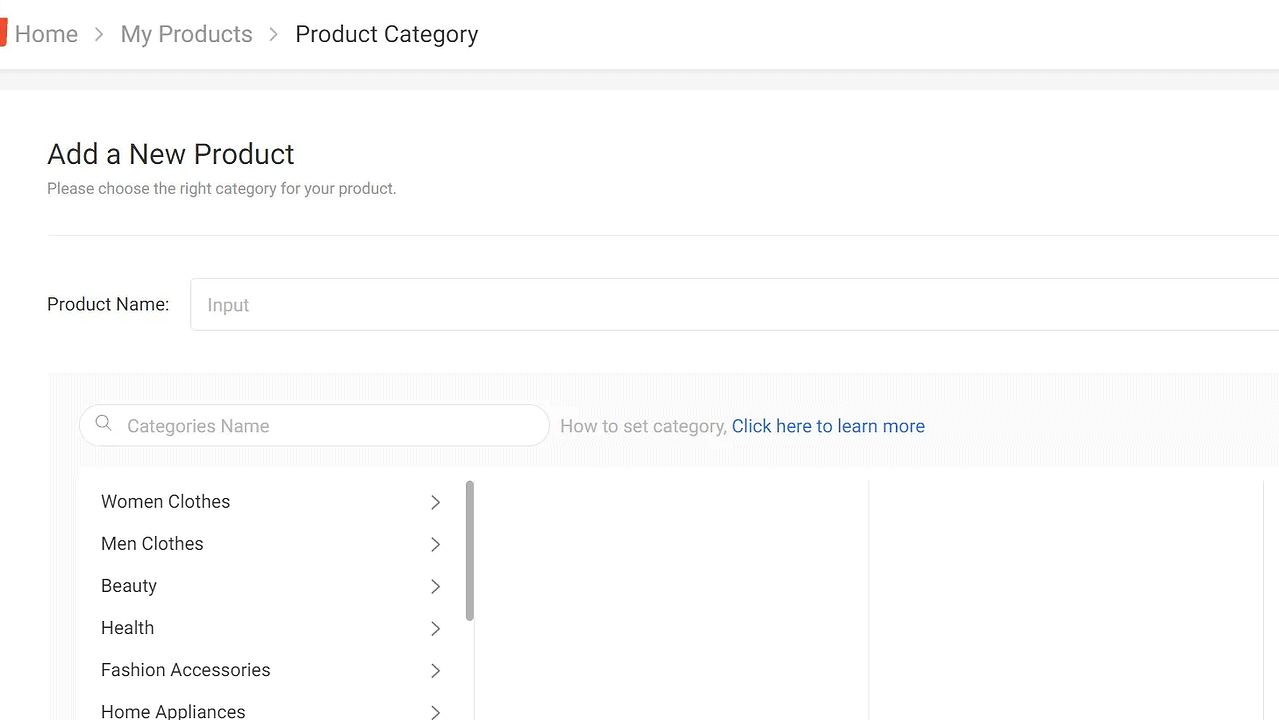Select the Product Category breadcrumb item
The width and height of the screenshot is (1279, 720).
pyautogui.click(x=386, y=33)
